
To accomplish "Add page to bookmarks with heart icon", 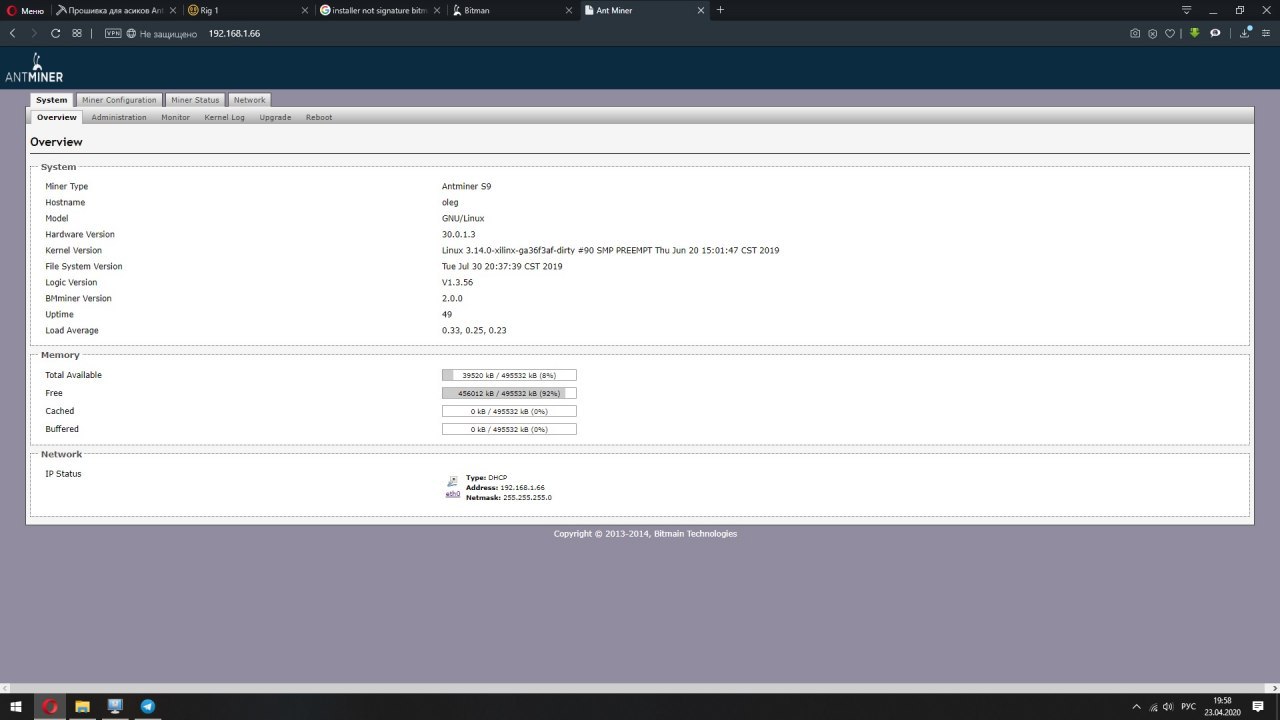I will pos(1171,33).
